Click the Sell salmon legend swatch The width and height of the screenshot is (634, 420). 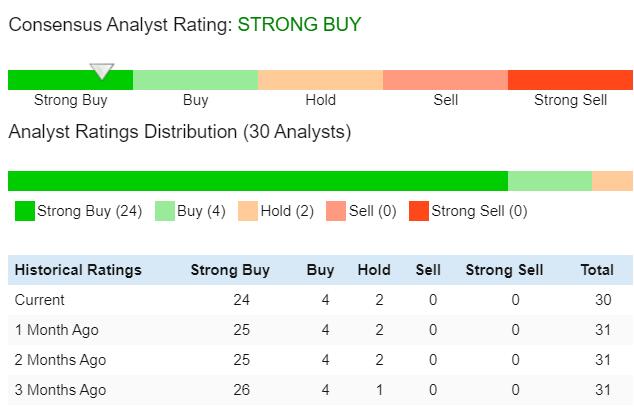click(336, 211)
